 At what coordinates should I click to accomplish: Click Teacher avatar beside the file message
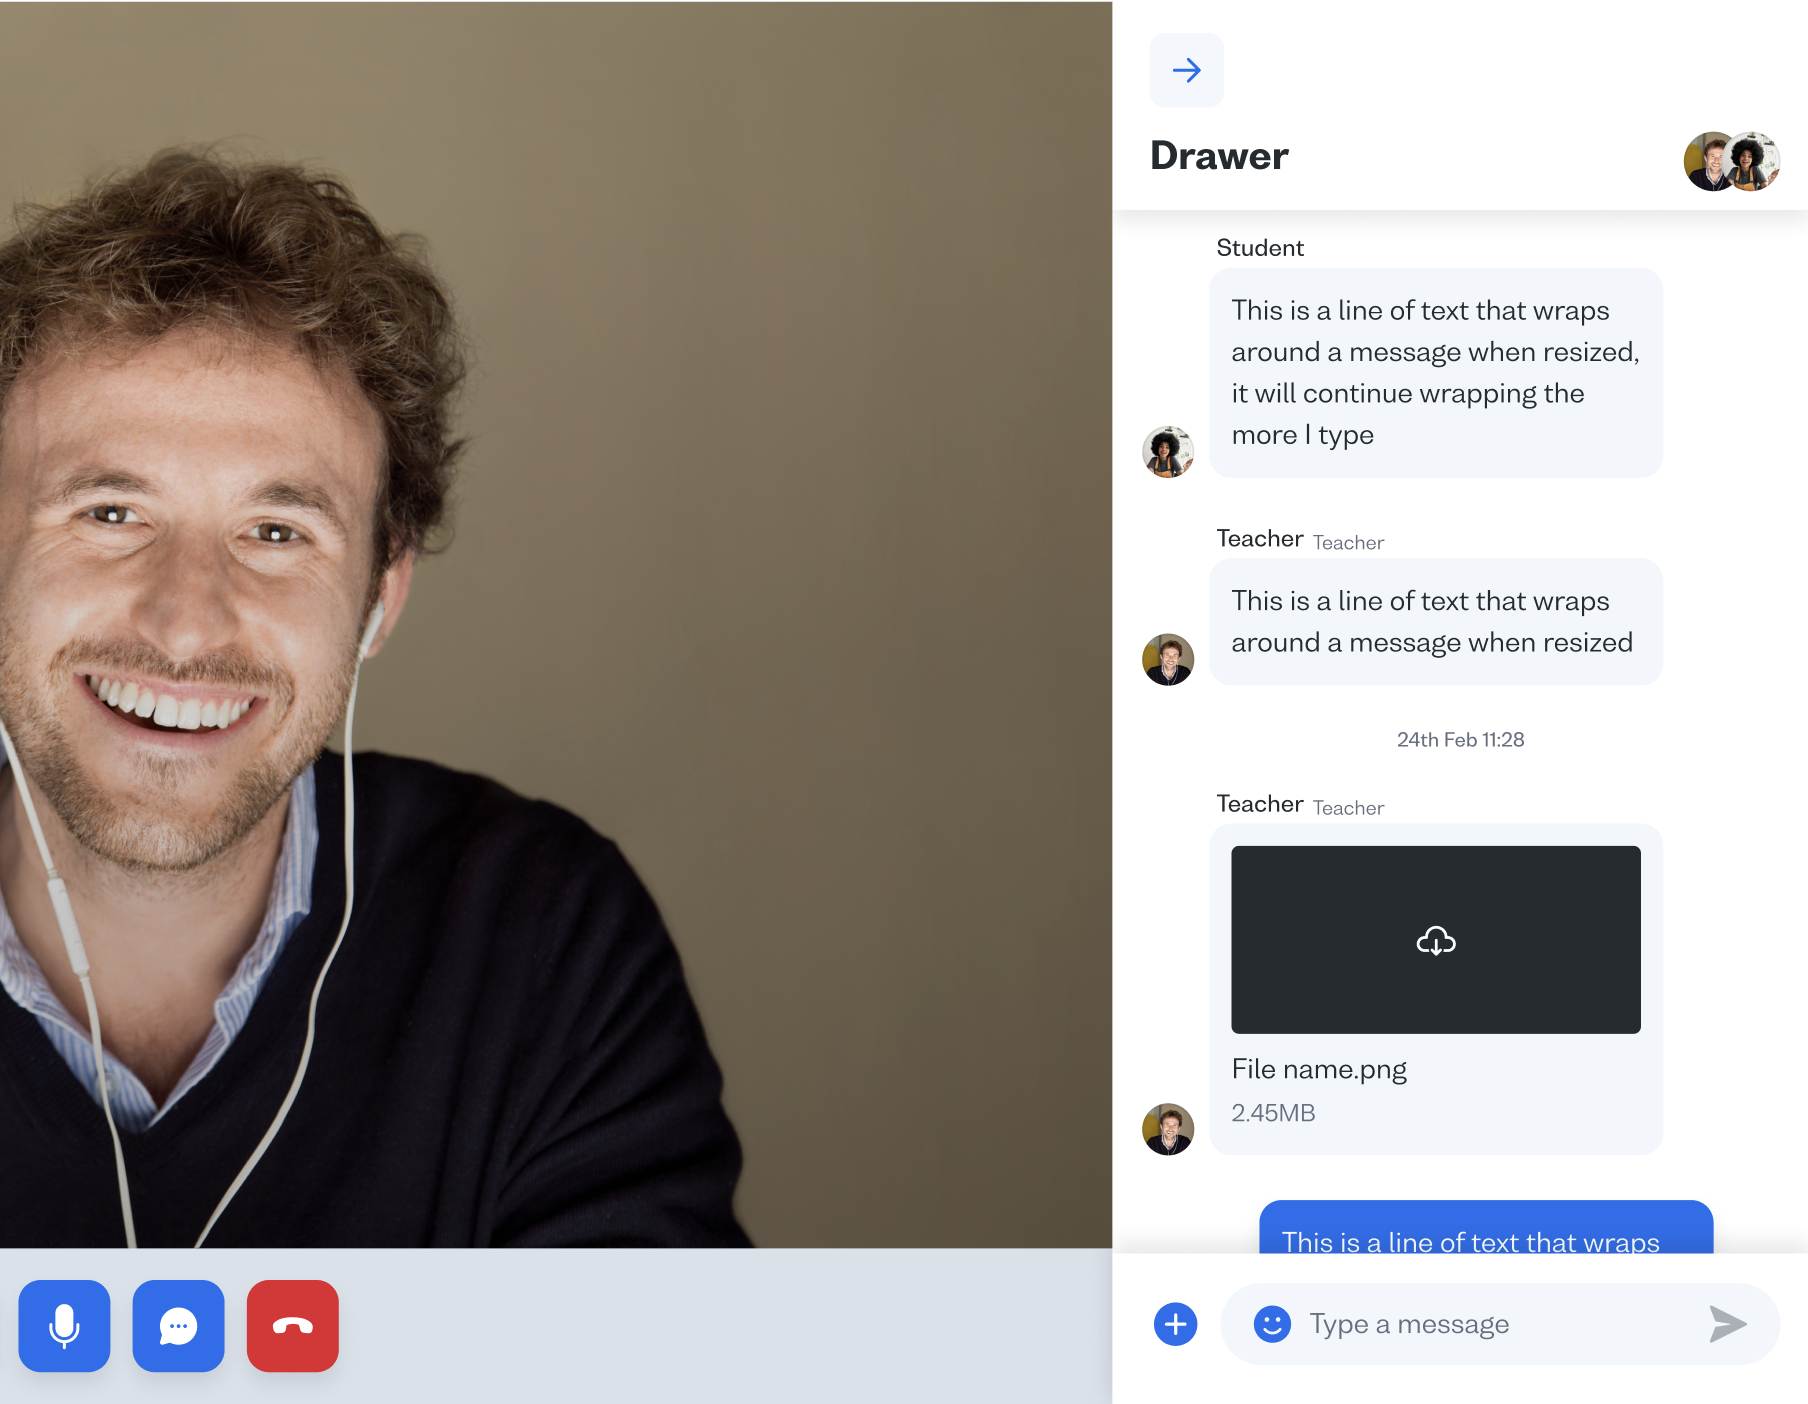coord(1168,1129)
